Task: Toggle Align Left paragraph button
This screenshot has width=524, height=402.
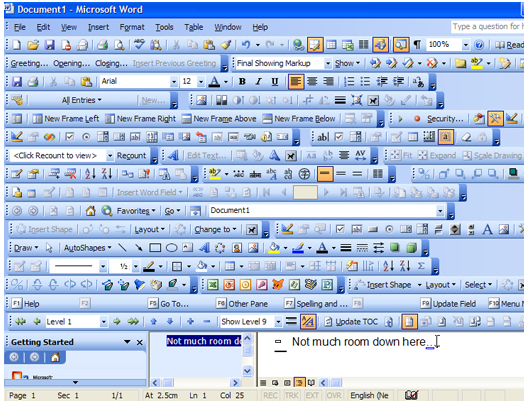Action: point(296,82)
